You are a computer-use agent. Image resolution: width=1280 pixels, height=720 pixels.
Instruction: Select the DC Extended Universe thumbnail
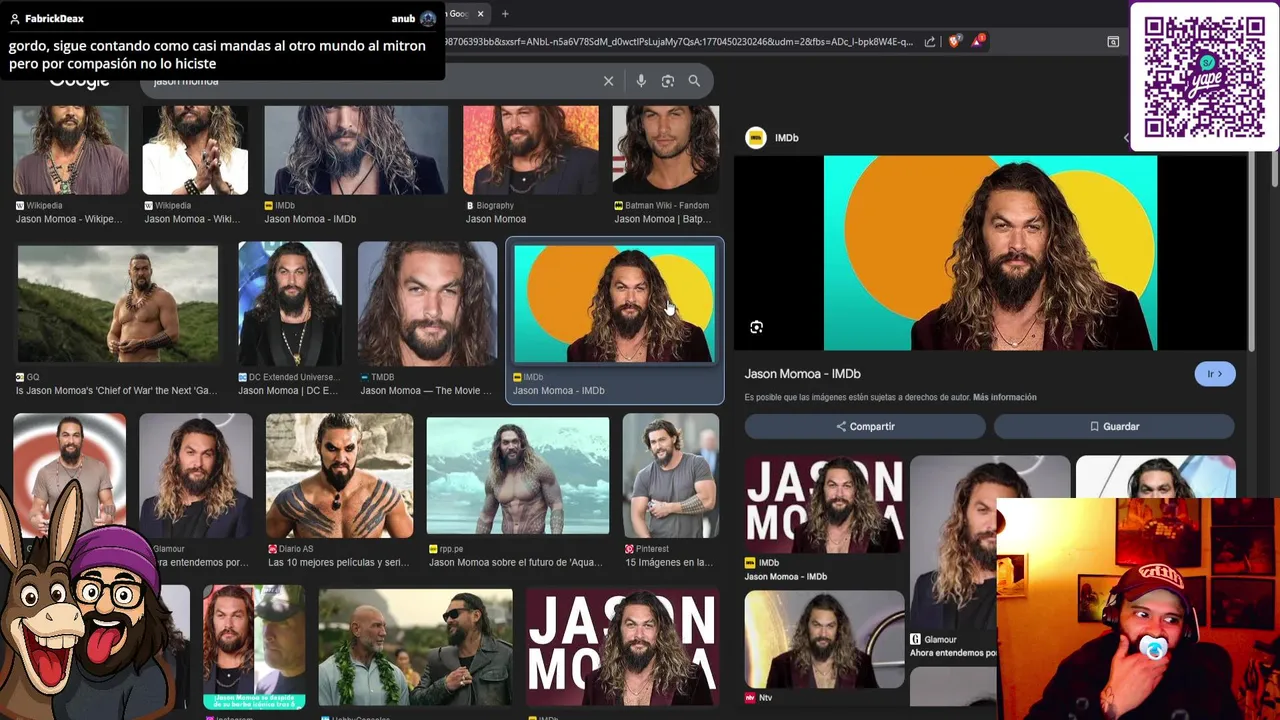(290, 304)
